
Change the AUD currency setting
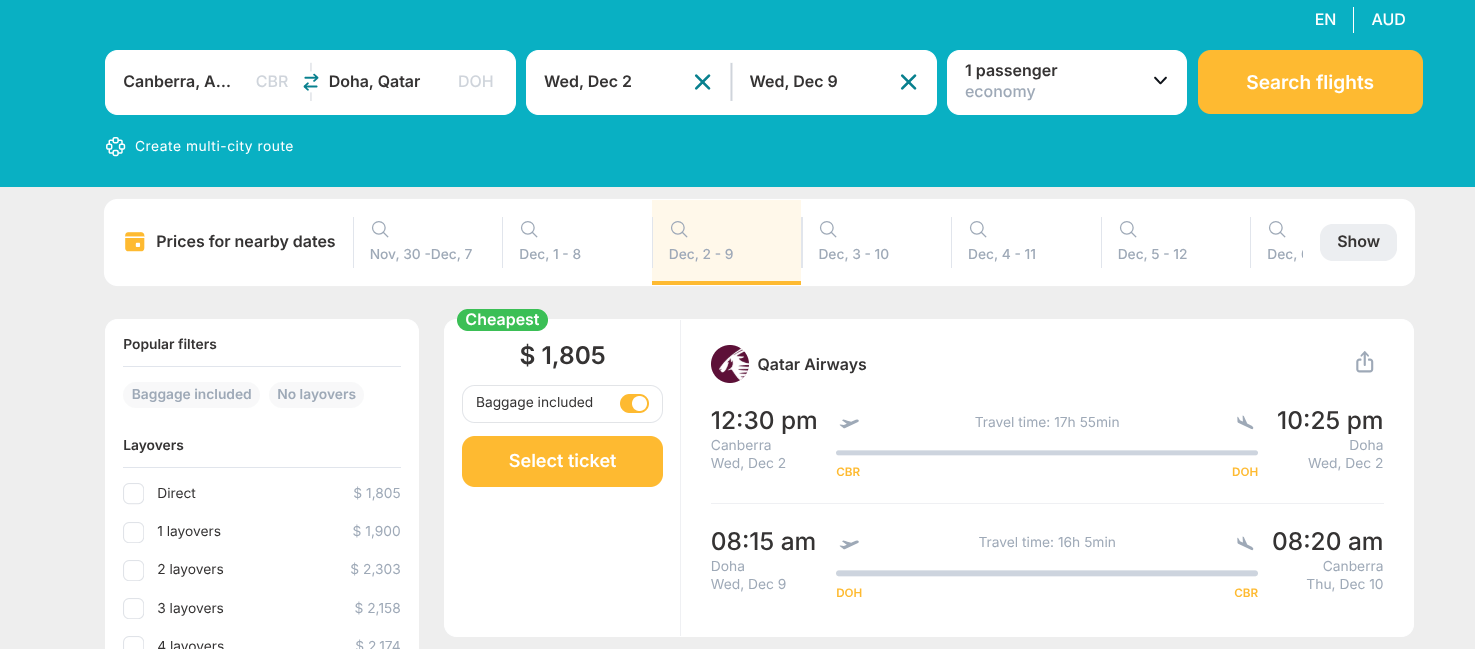pyautogui.click(x=1388, y=20)
